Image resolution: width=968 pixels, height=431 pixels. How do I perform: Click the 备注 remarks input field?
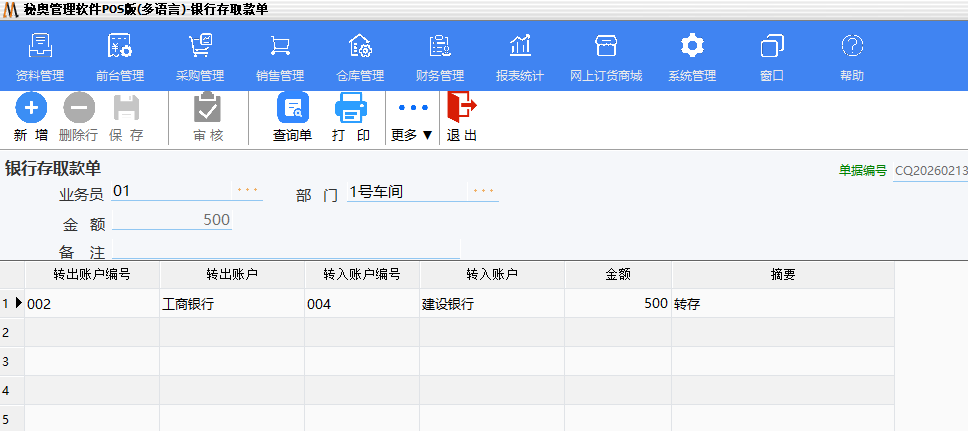[x=285, y=250]
